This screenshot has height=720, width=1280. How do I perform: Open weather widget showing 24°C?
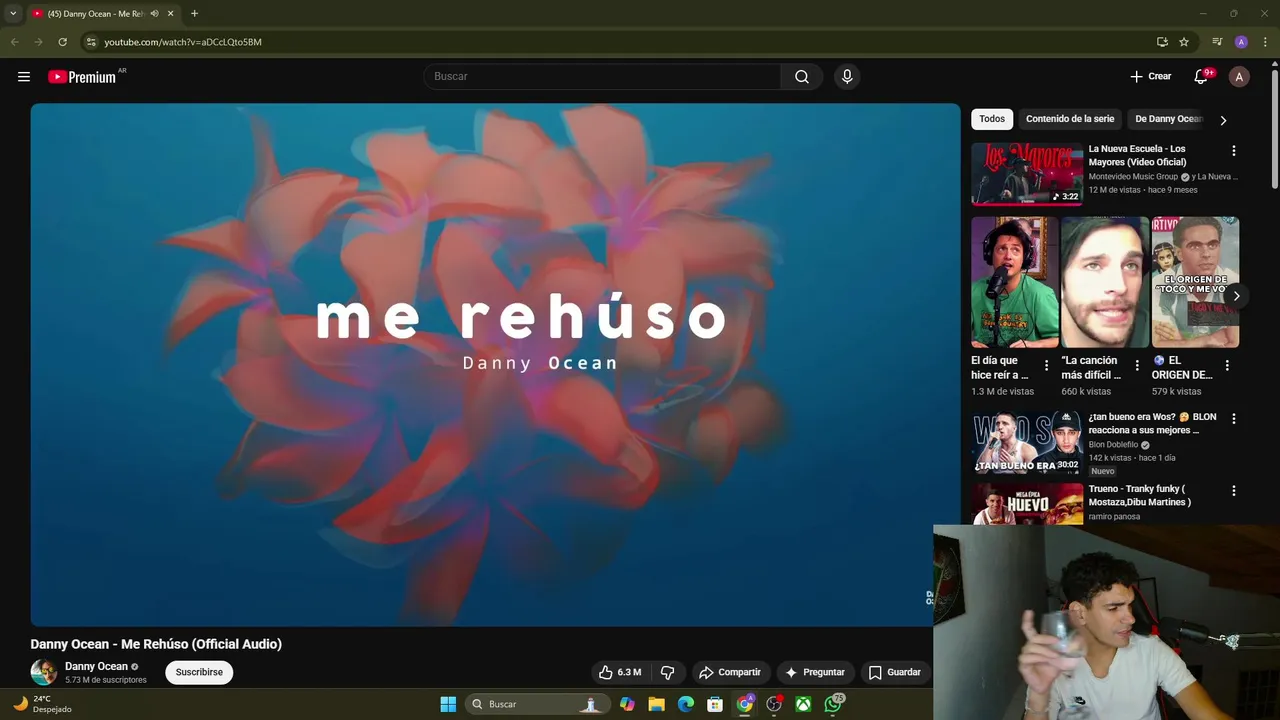click(x=42, y=704)
